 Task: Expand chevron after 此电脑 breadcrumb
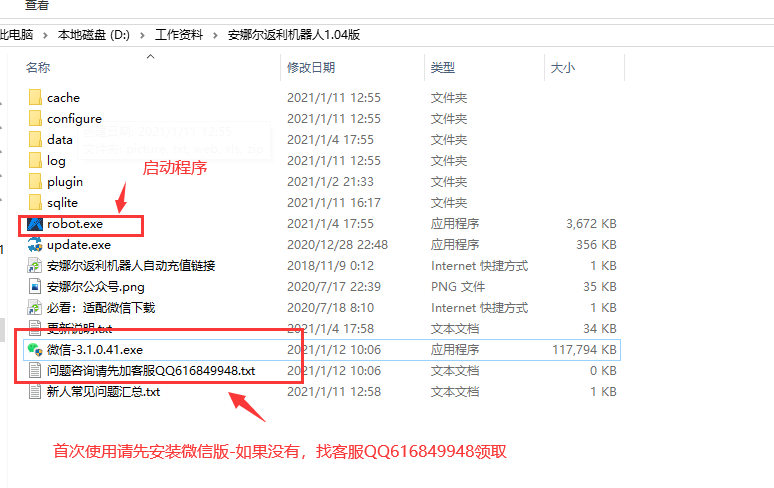(x=45, y=35)
